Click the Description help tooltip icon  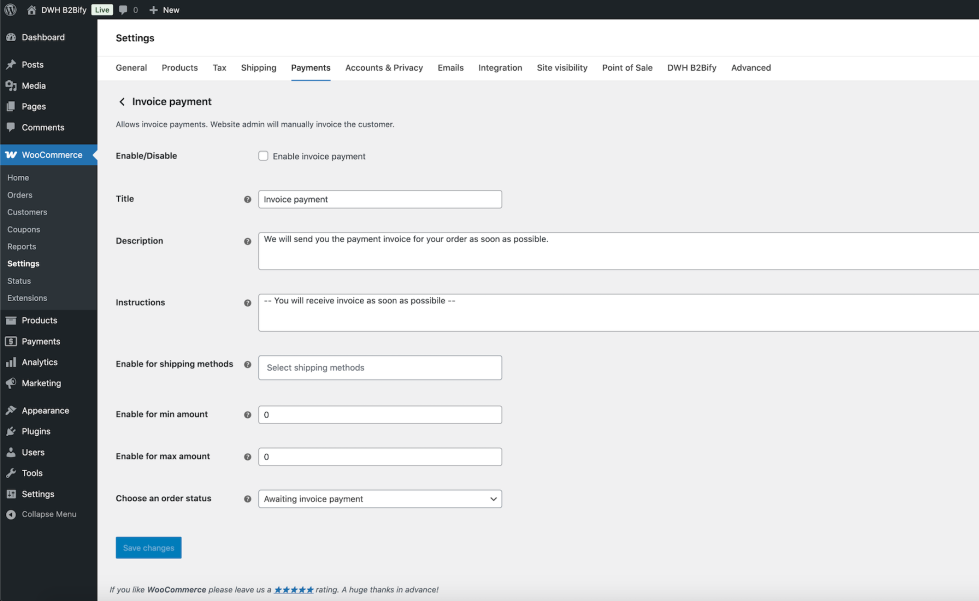pos(248,242)
